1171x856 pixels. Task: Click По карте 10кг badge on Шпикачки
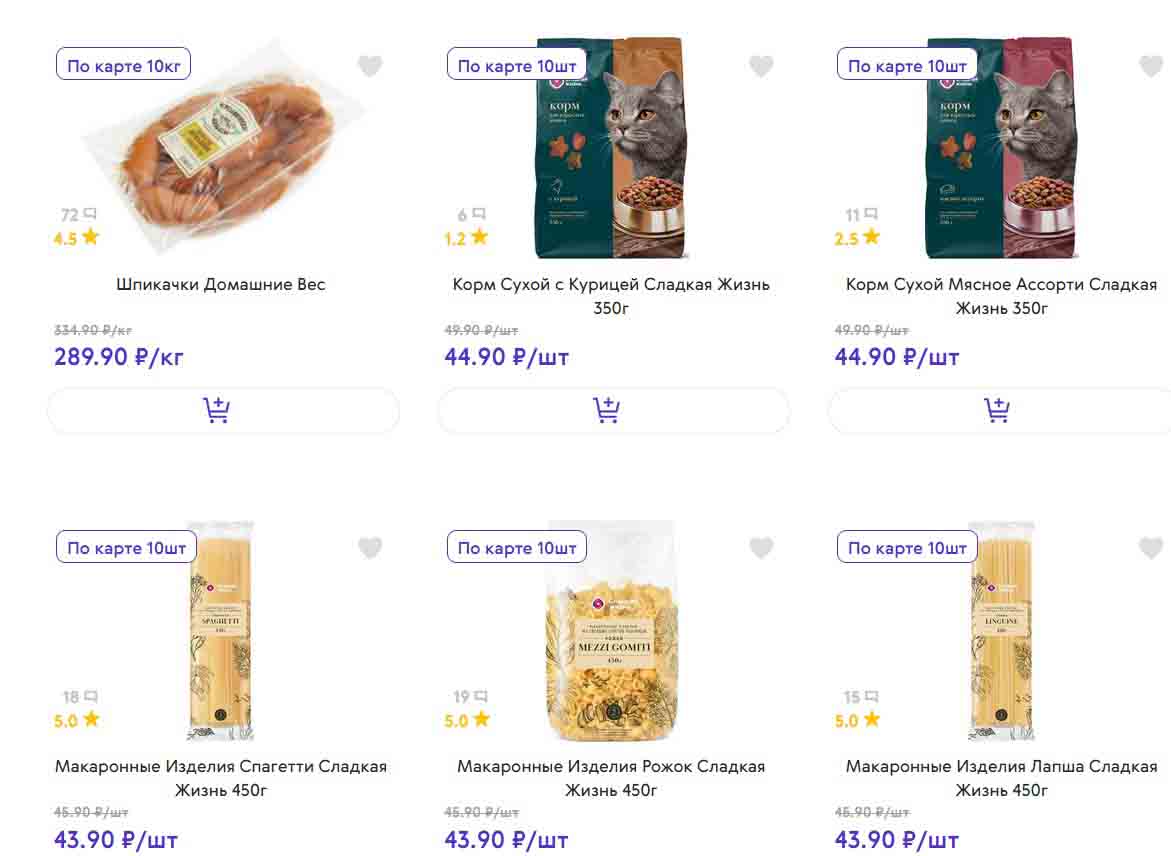(124, 66)
